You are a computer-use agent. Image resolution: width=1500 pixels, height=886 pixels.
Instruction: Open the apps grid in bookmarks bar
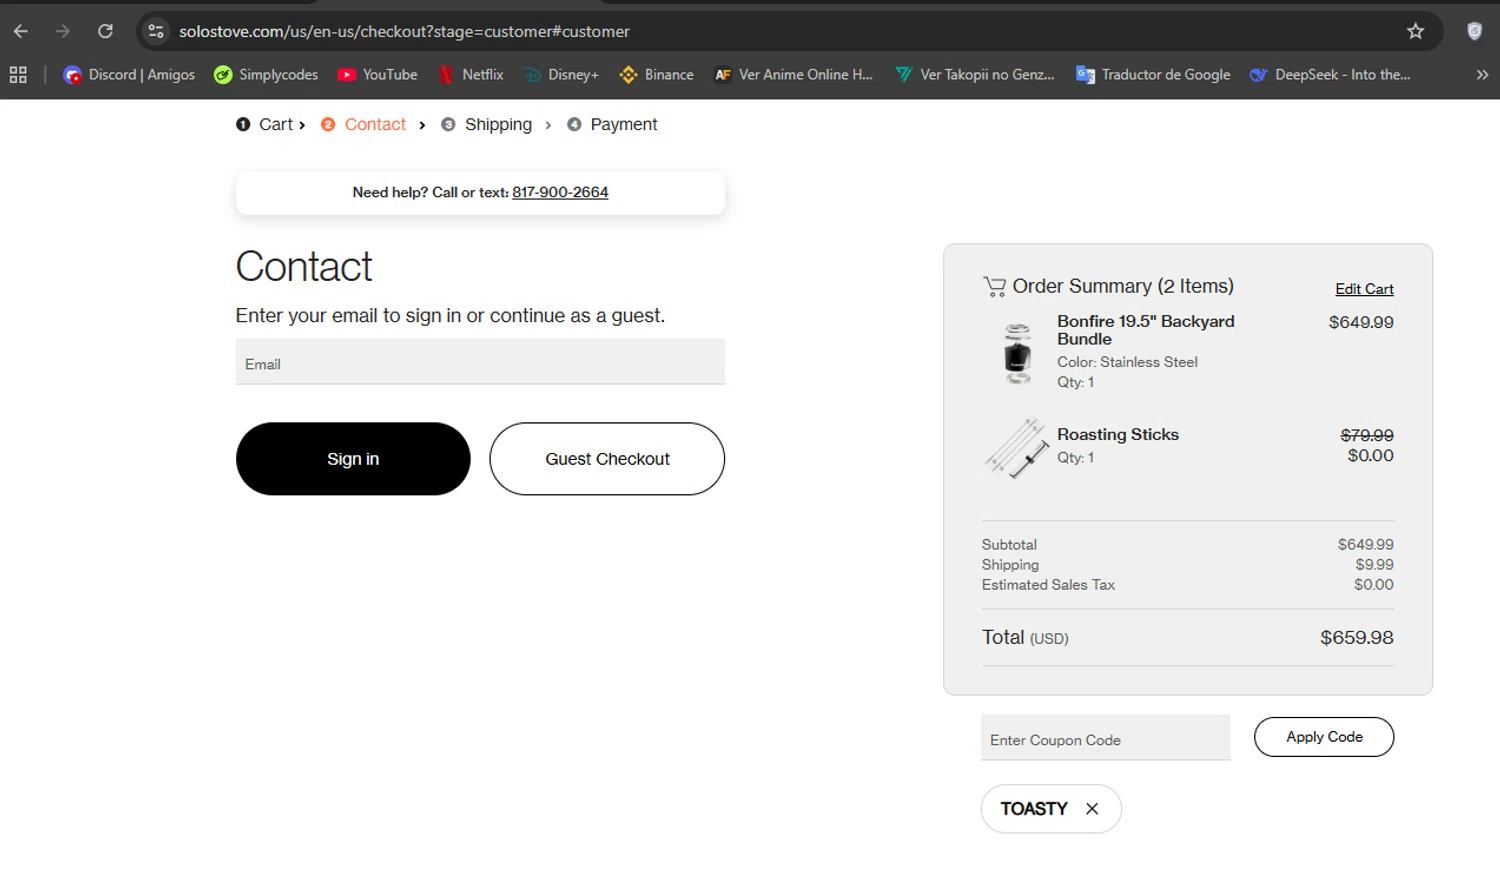point(18,74)
